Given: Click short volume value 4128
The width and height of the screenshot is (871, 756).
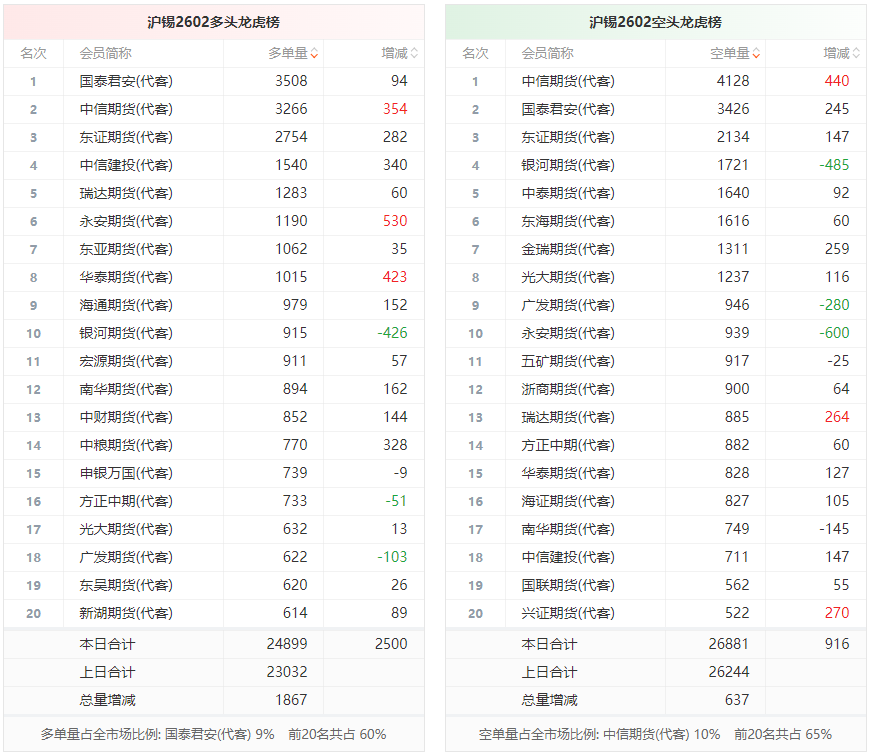Looking at the screenshot, I should [733, 81].
